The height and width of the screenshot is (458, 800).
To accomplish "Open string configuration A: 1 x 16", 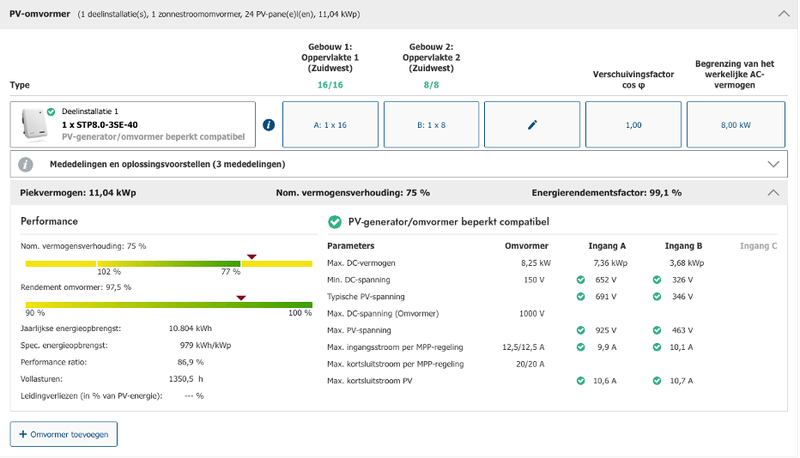I will click(x=330, y=125).
